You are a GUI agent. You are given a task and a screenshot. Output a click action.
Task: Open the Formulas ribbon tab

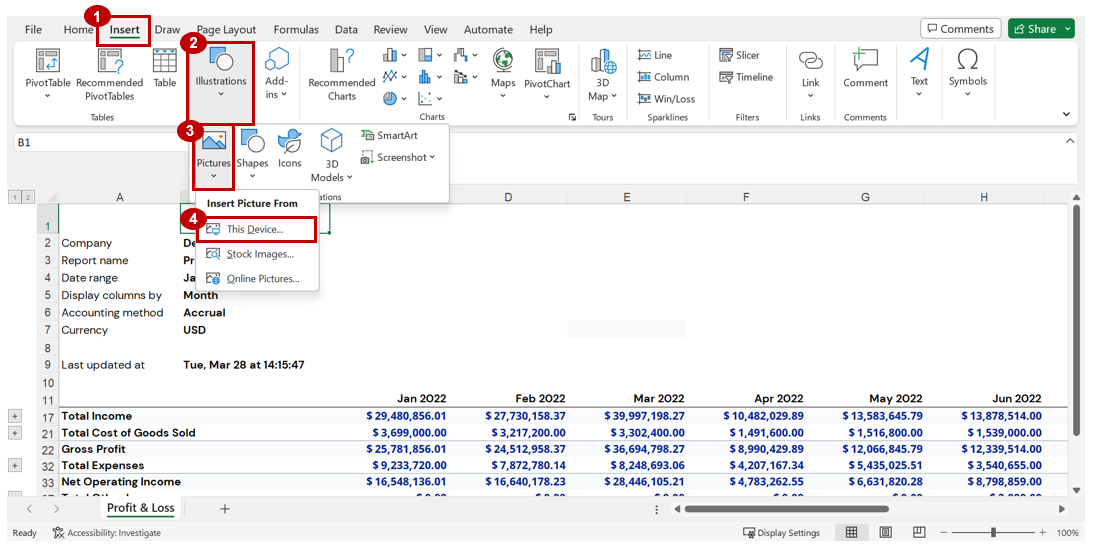click(x=296, y=30)
